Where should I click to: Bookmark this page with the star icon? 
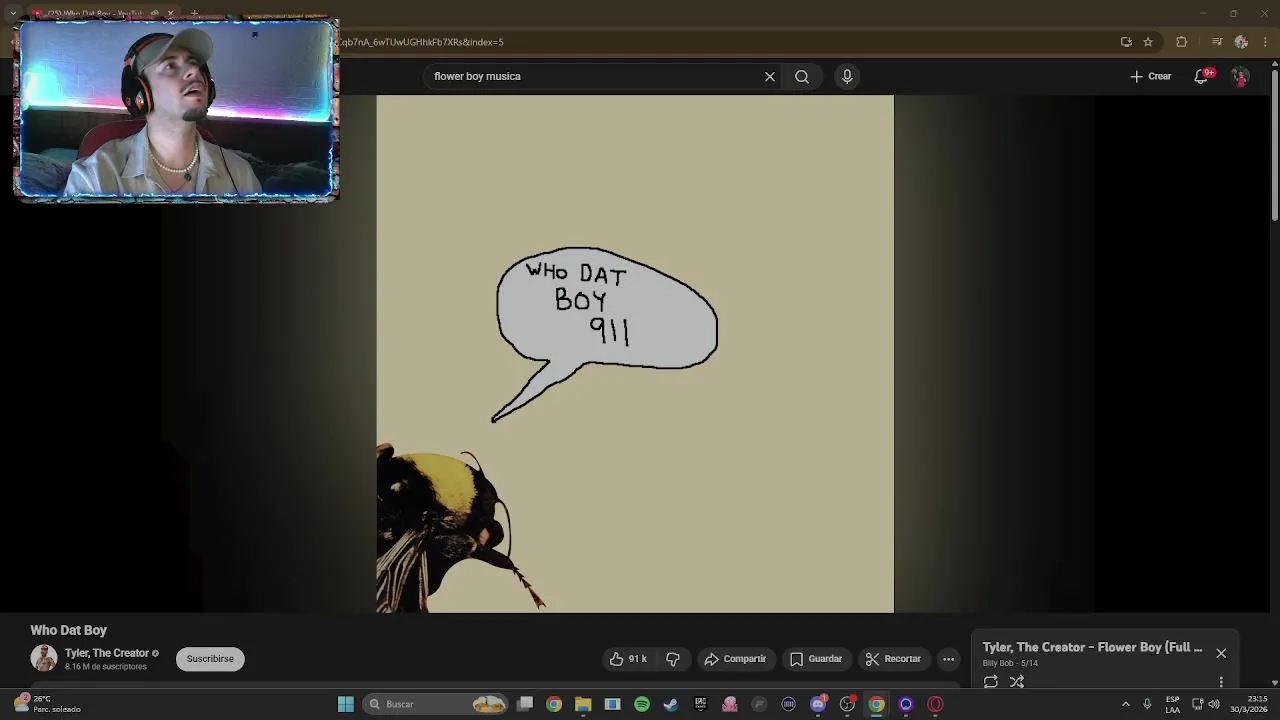[x=1148, y=42]
